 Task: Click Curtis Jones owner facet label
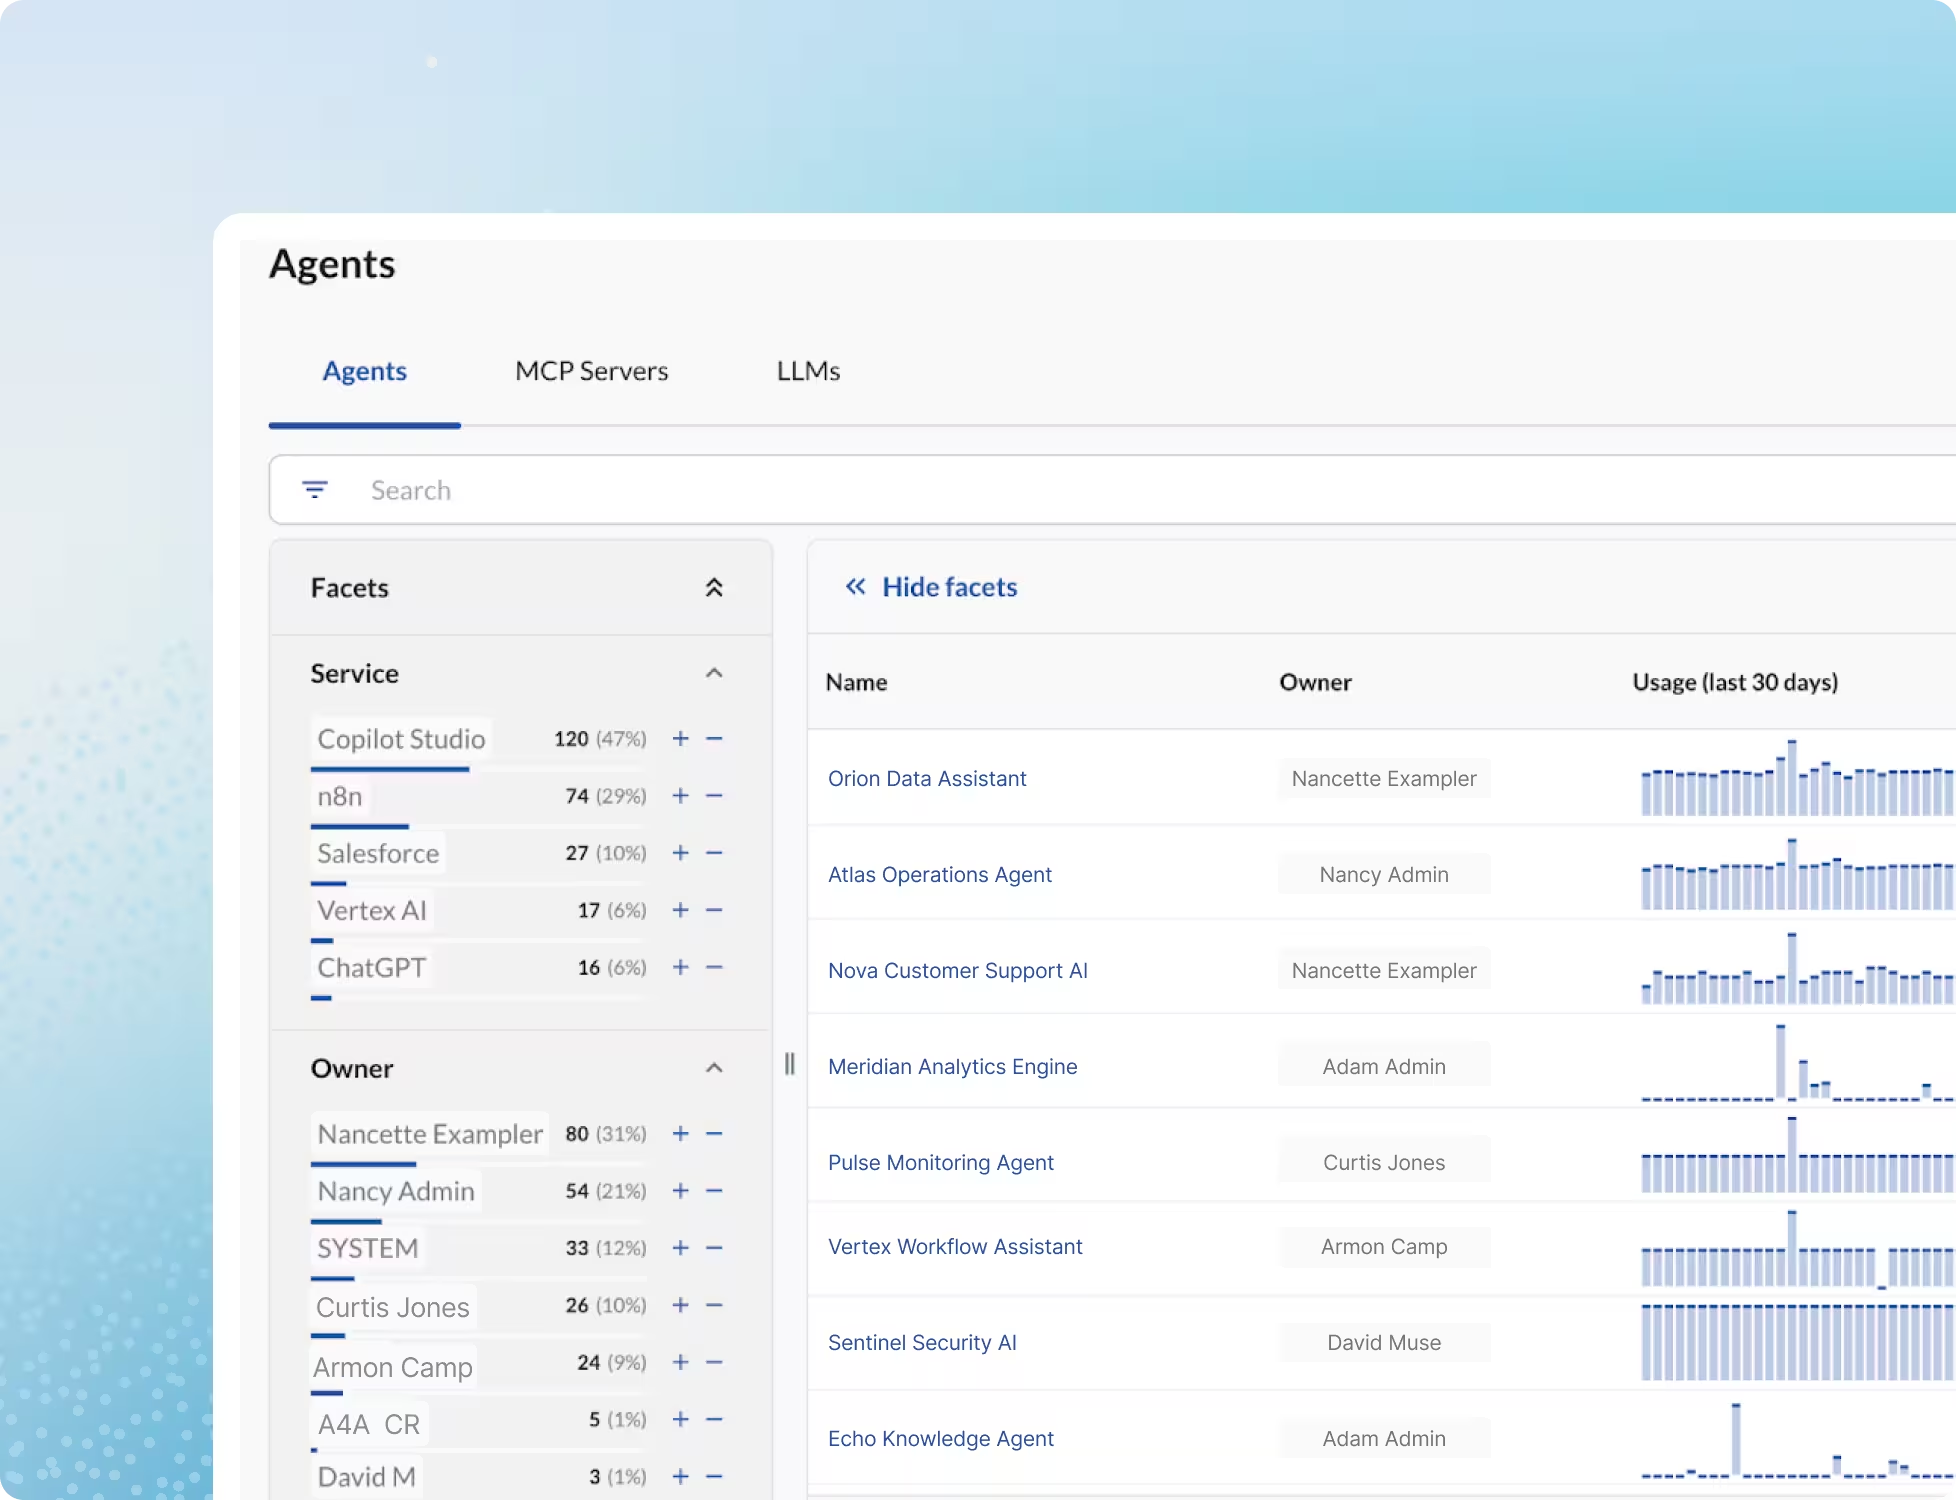pos(393,1307)
